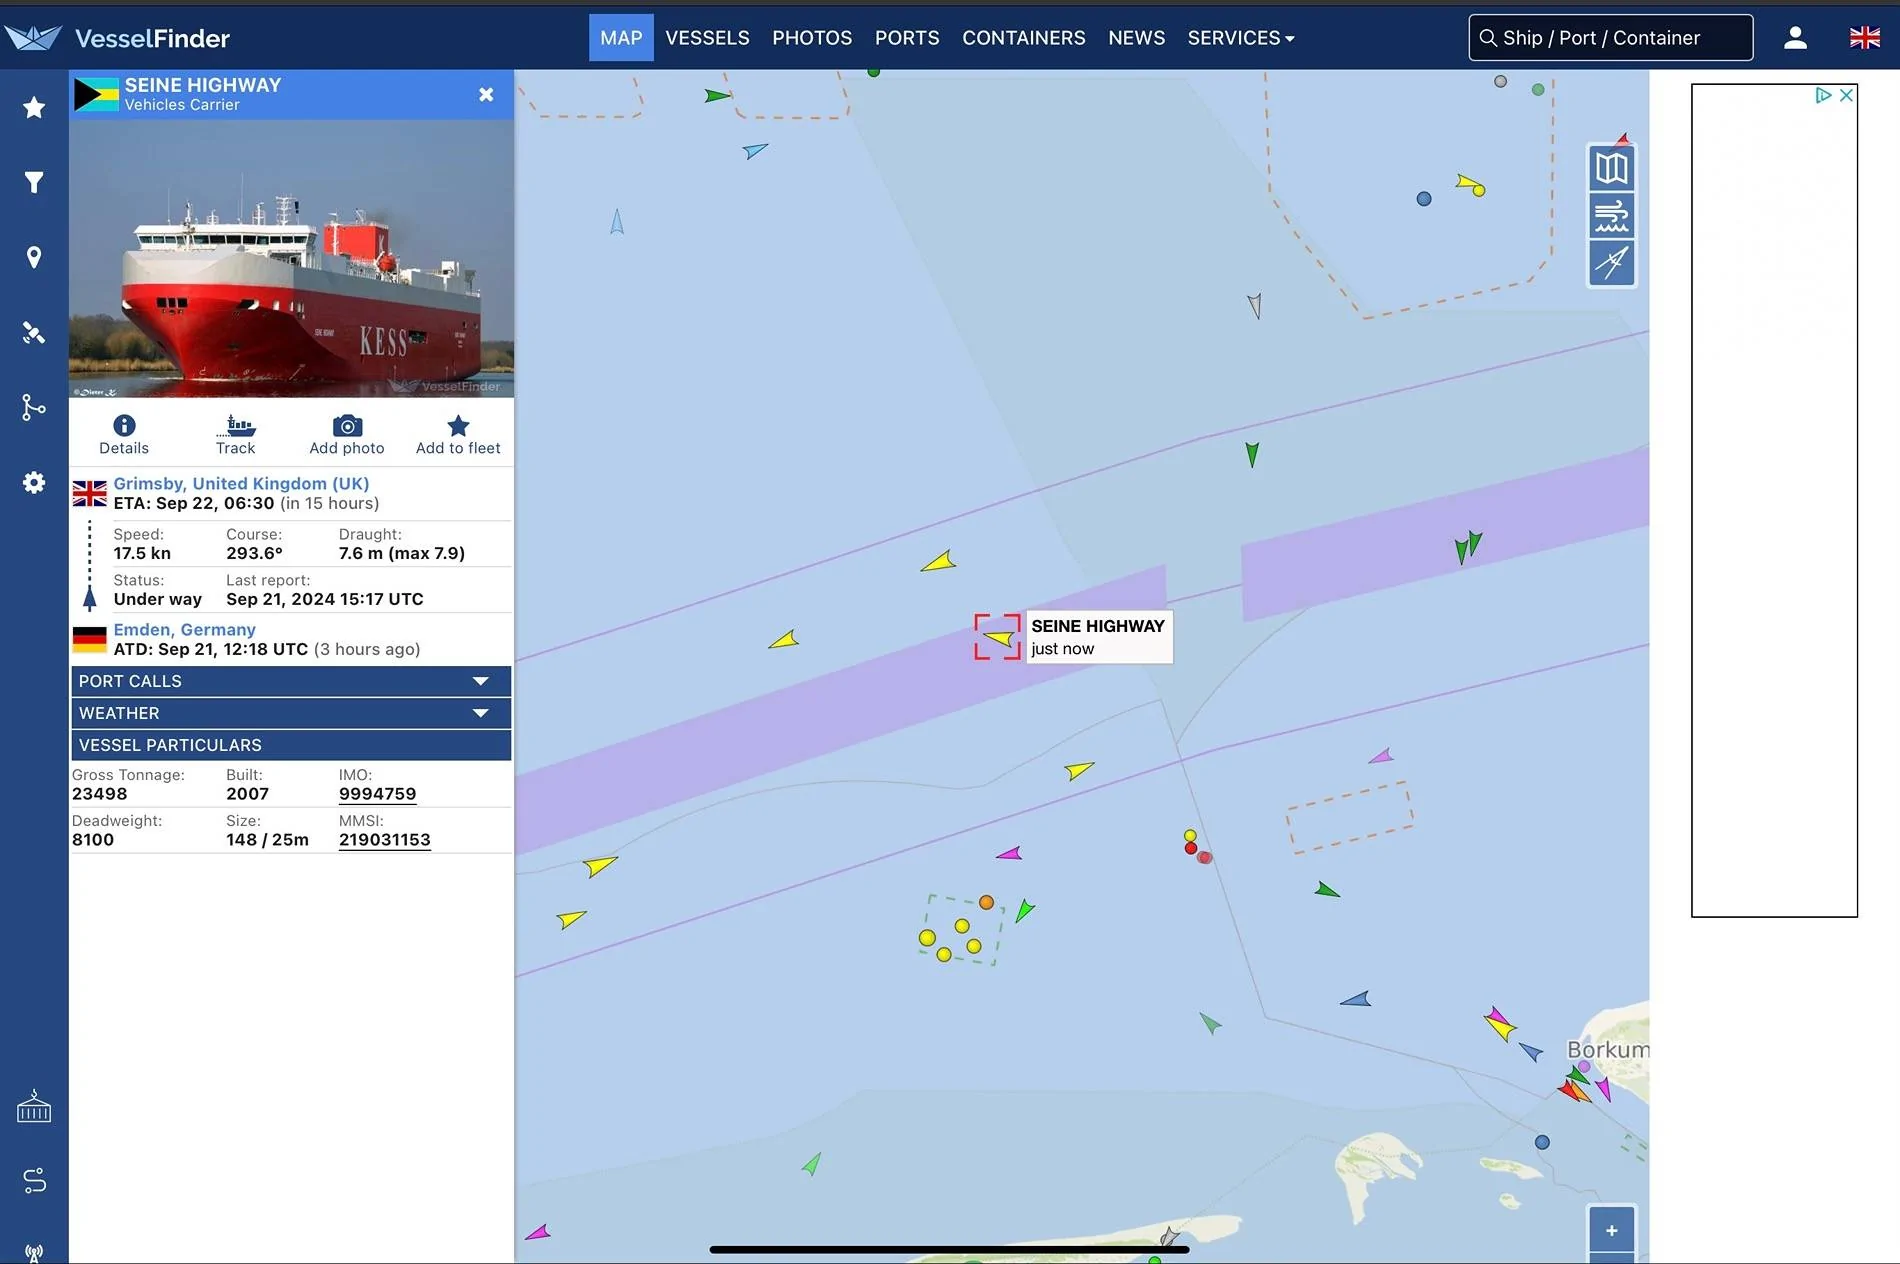Open the container ship icon in sidebar
The height and width of the screenshot is (1264, 1900).
[34, 1106]
